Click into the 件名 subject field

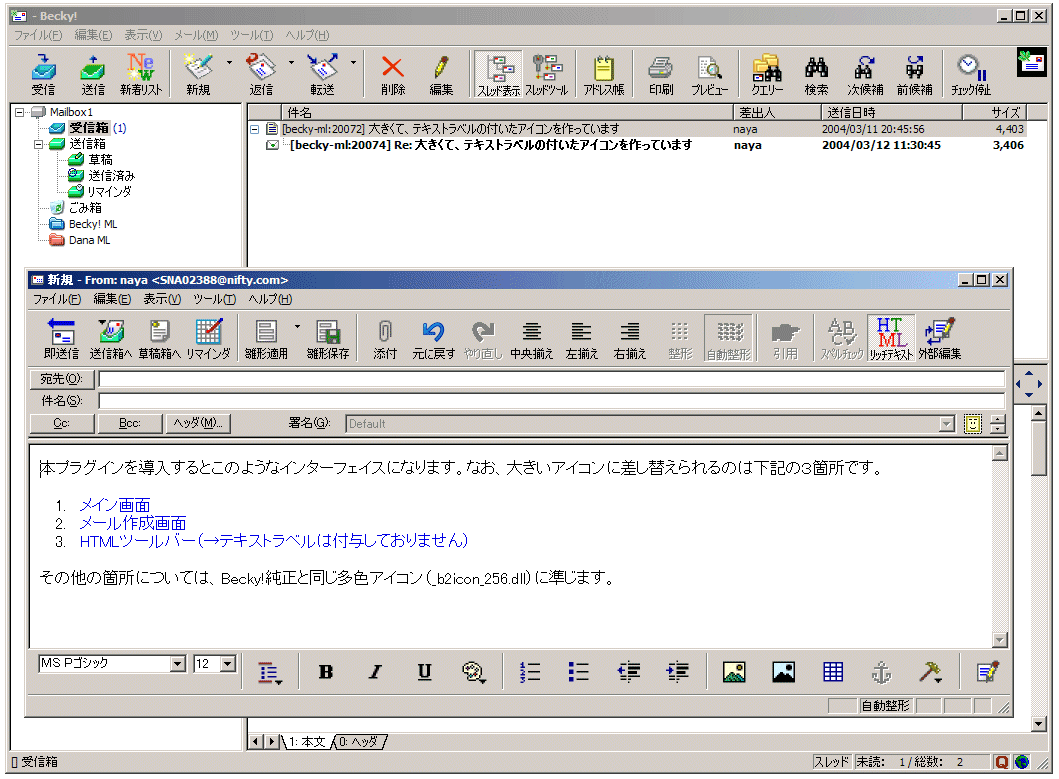tap(551, 401)
